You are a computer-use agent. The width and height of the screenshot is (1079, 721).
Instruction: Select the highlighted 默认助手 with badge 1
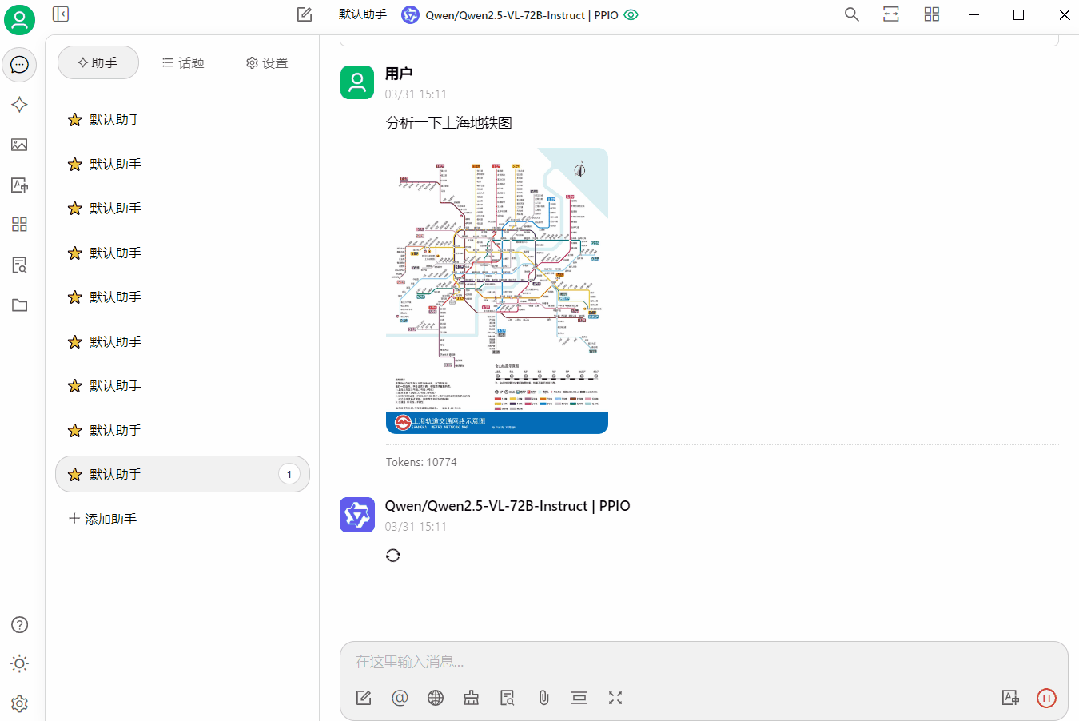click(x=182, y=474)
